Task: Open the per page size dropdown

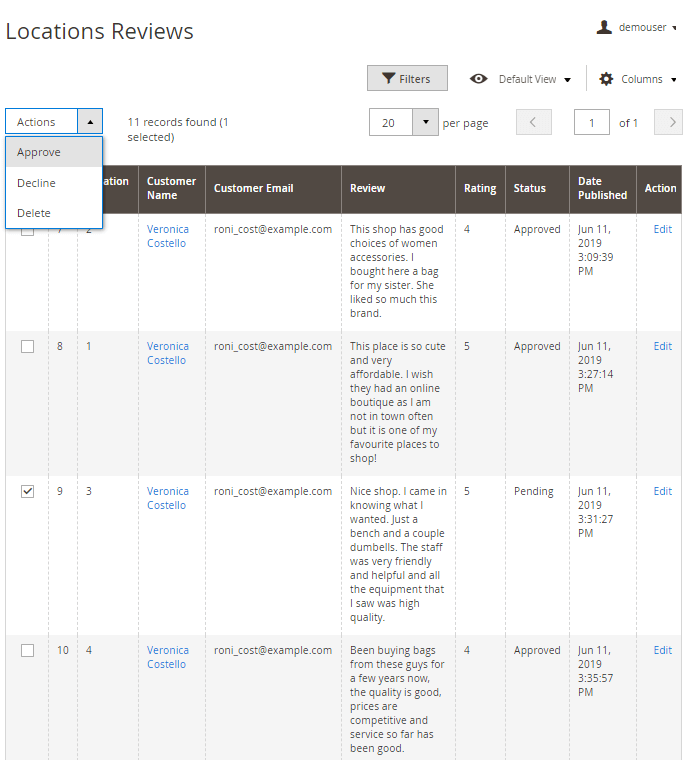Action: (x=425, y=122)
